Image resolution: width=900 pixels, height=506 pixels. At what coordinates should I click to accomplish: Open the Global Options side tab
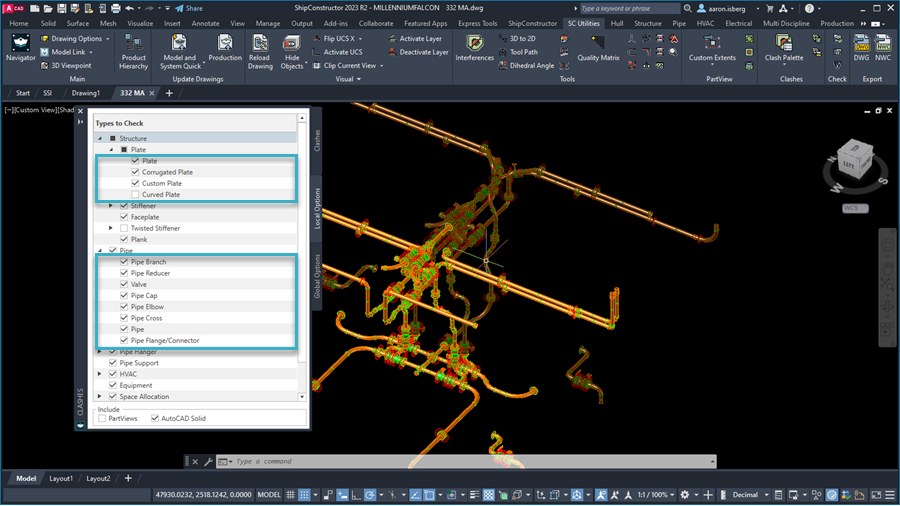(317, 277)
